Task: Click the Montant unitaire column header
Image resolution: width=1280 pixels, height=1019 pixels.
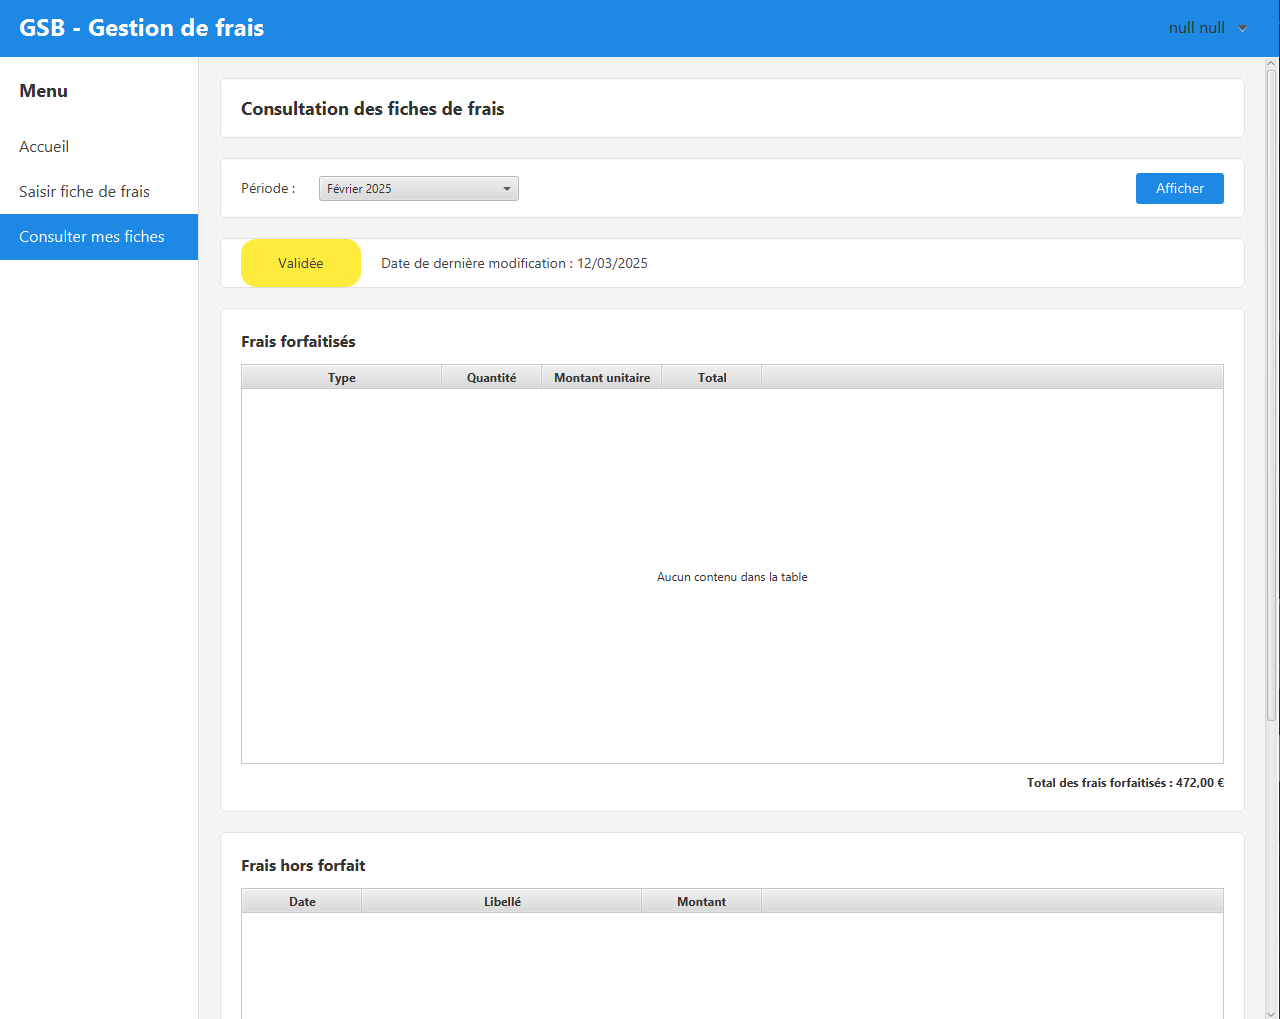Action: tap(602, 378)
